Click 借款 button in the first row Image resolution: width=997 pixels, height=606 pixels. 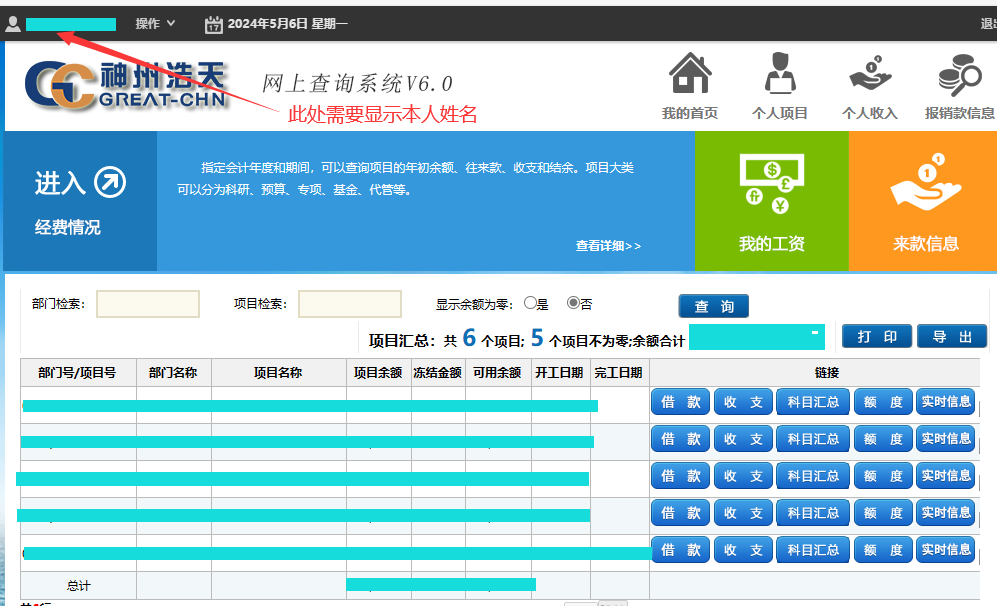click(680, 402)
